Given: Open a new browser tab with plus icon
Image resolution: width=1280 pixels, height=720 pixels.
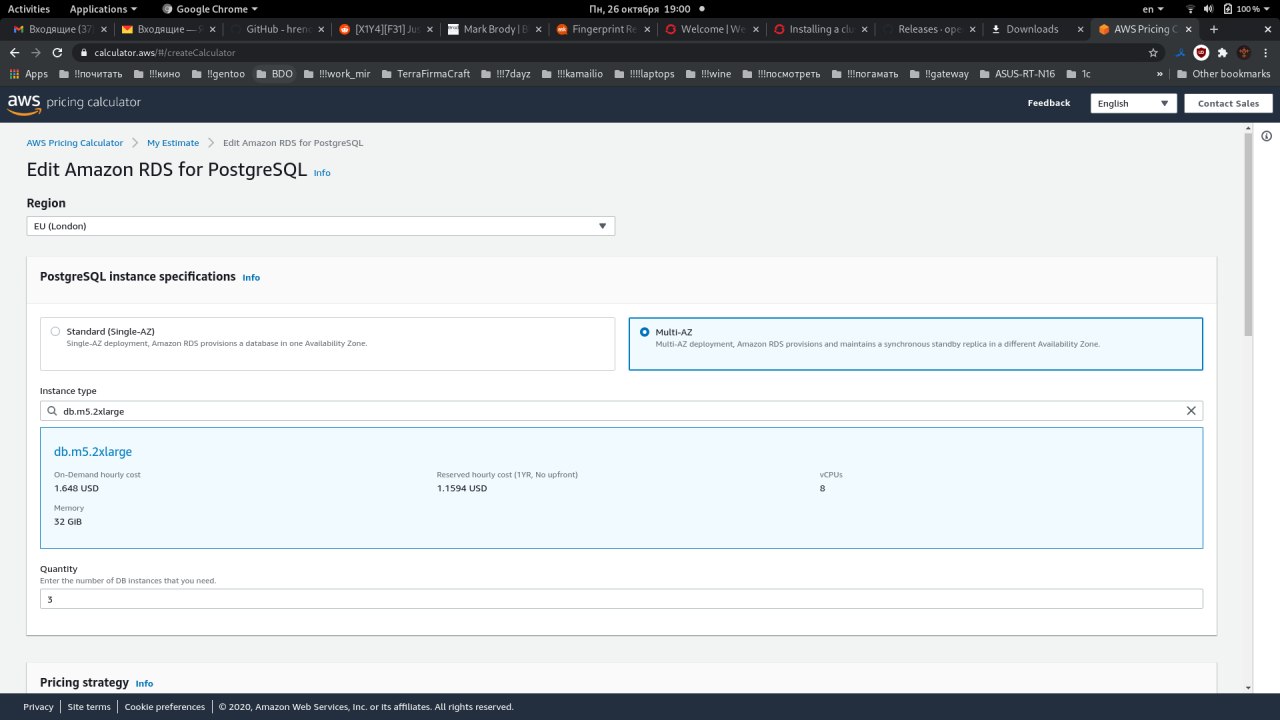Looking at the screenshot, I should click(x=1214, y=29).
